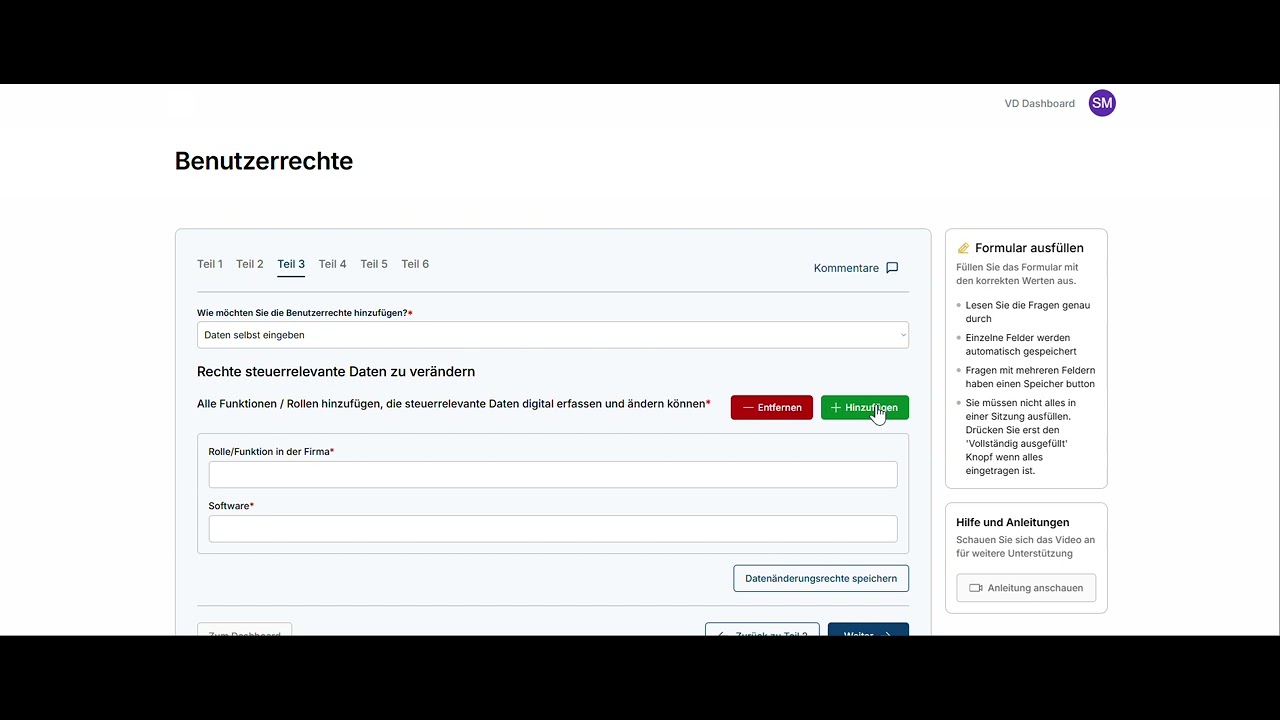The width and height of the screenshot is (1280, 720).
Task: Expand the Daten selbst eingeben dropdown
Action: 553,335
